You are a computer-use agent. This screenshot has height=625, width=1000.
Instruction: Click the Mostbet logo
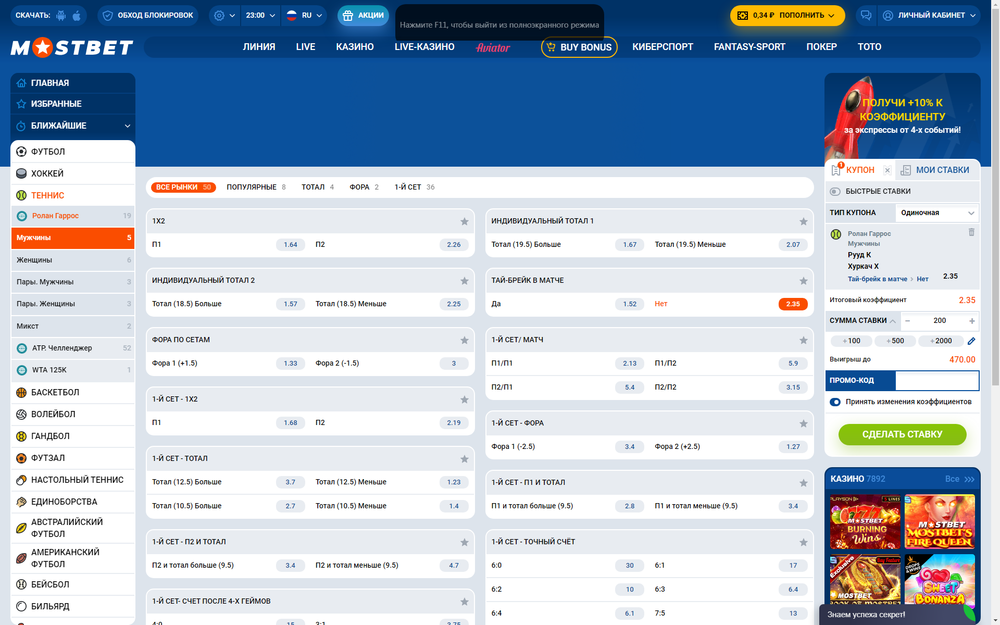72,47
